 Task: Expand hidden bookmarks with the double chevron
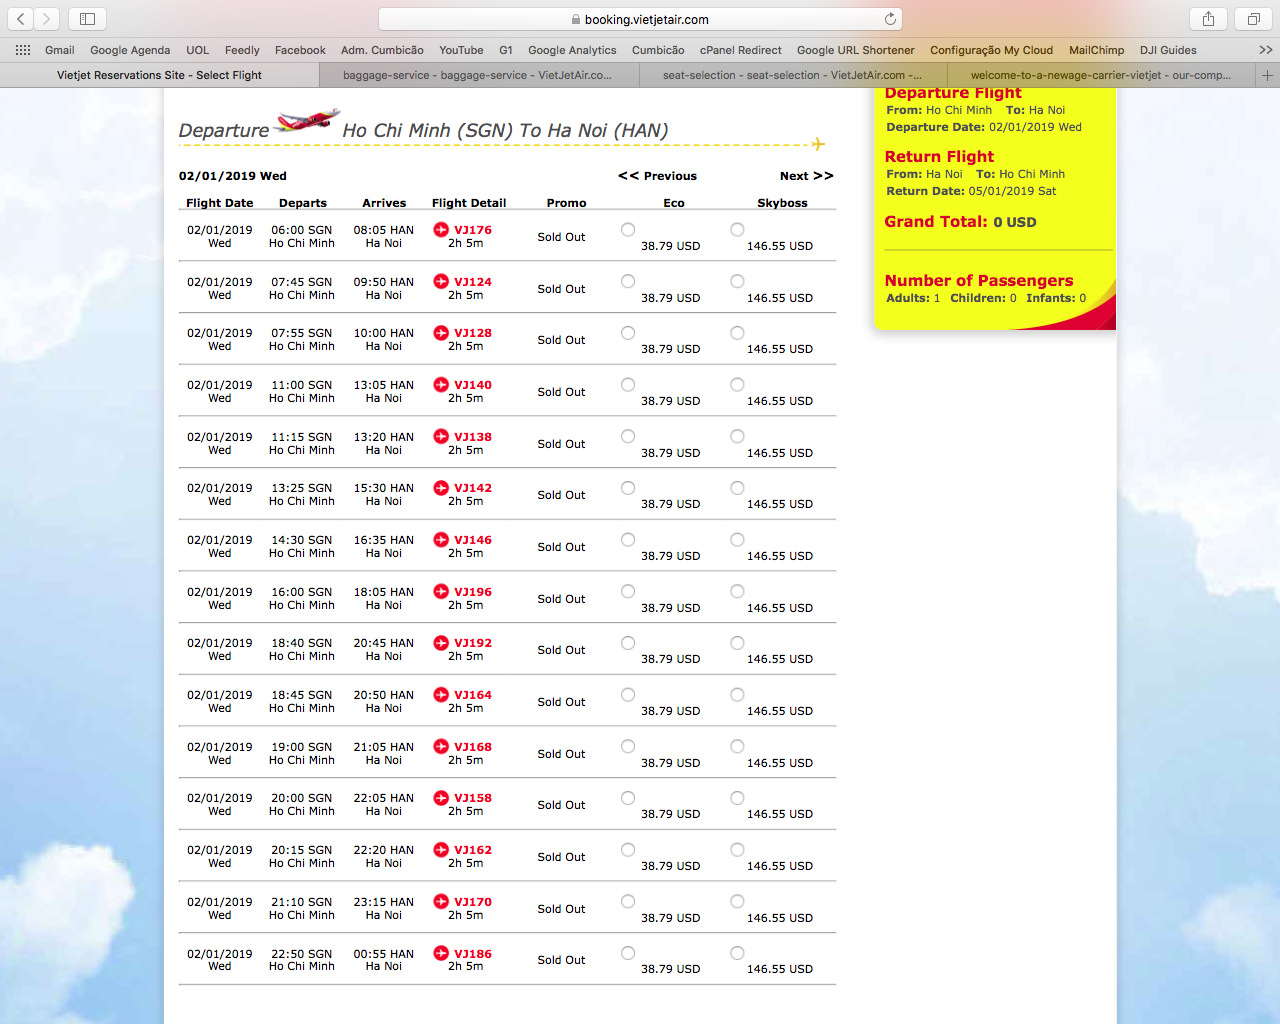click(1265, 50)
